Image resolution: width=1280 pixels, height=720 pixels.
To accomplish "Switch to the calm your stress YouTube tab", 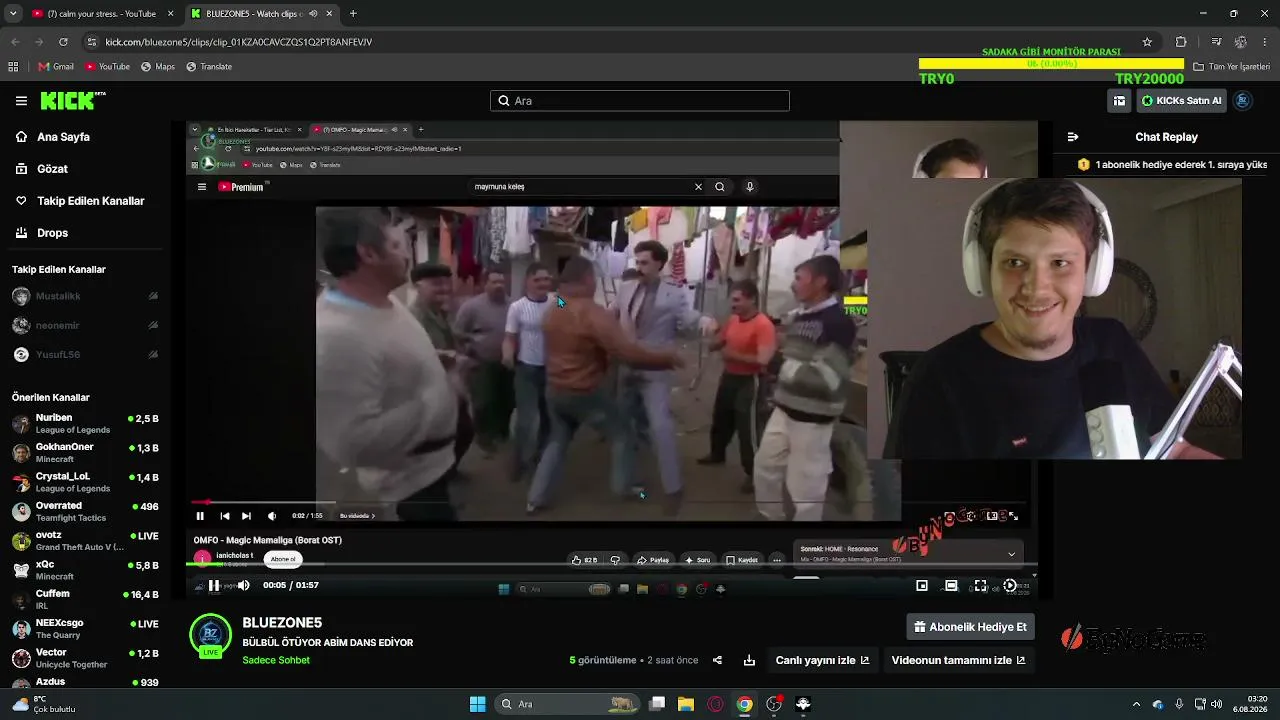I will [x=101, y=14].
